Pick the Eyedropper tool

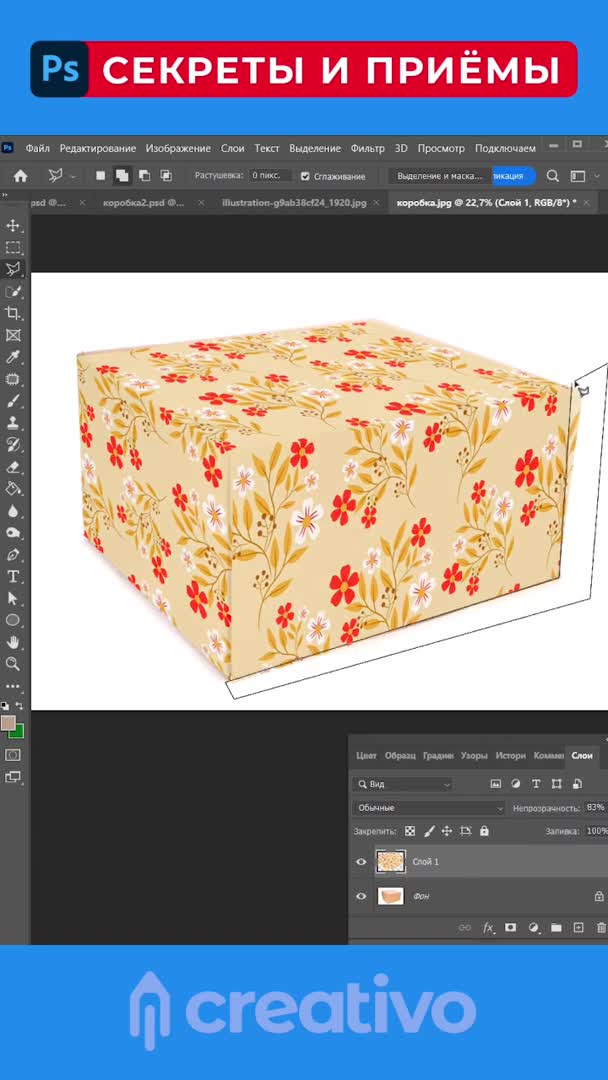click(x=14, y=358)
